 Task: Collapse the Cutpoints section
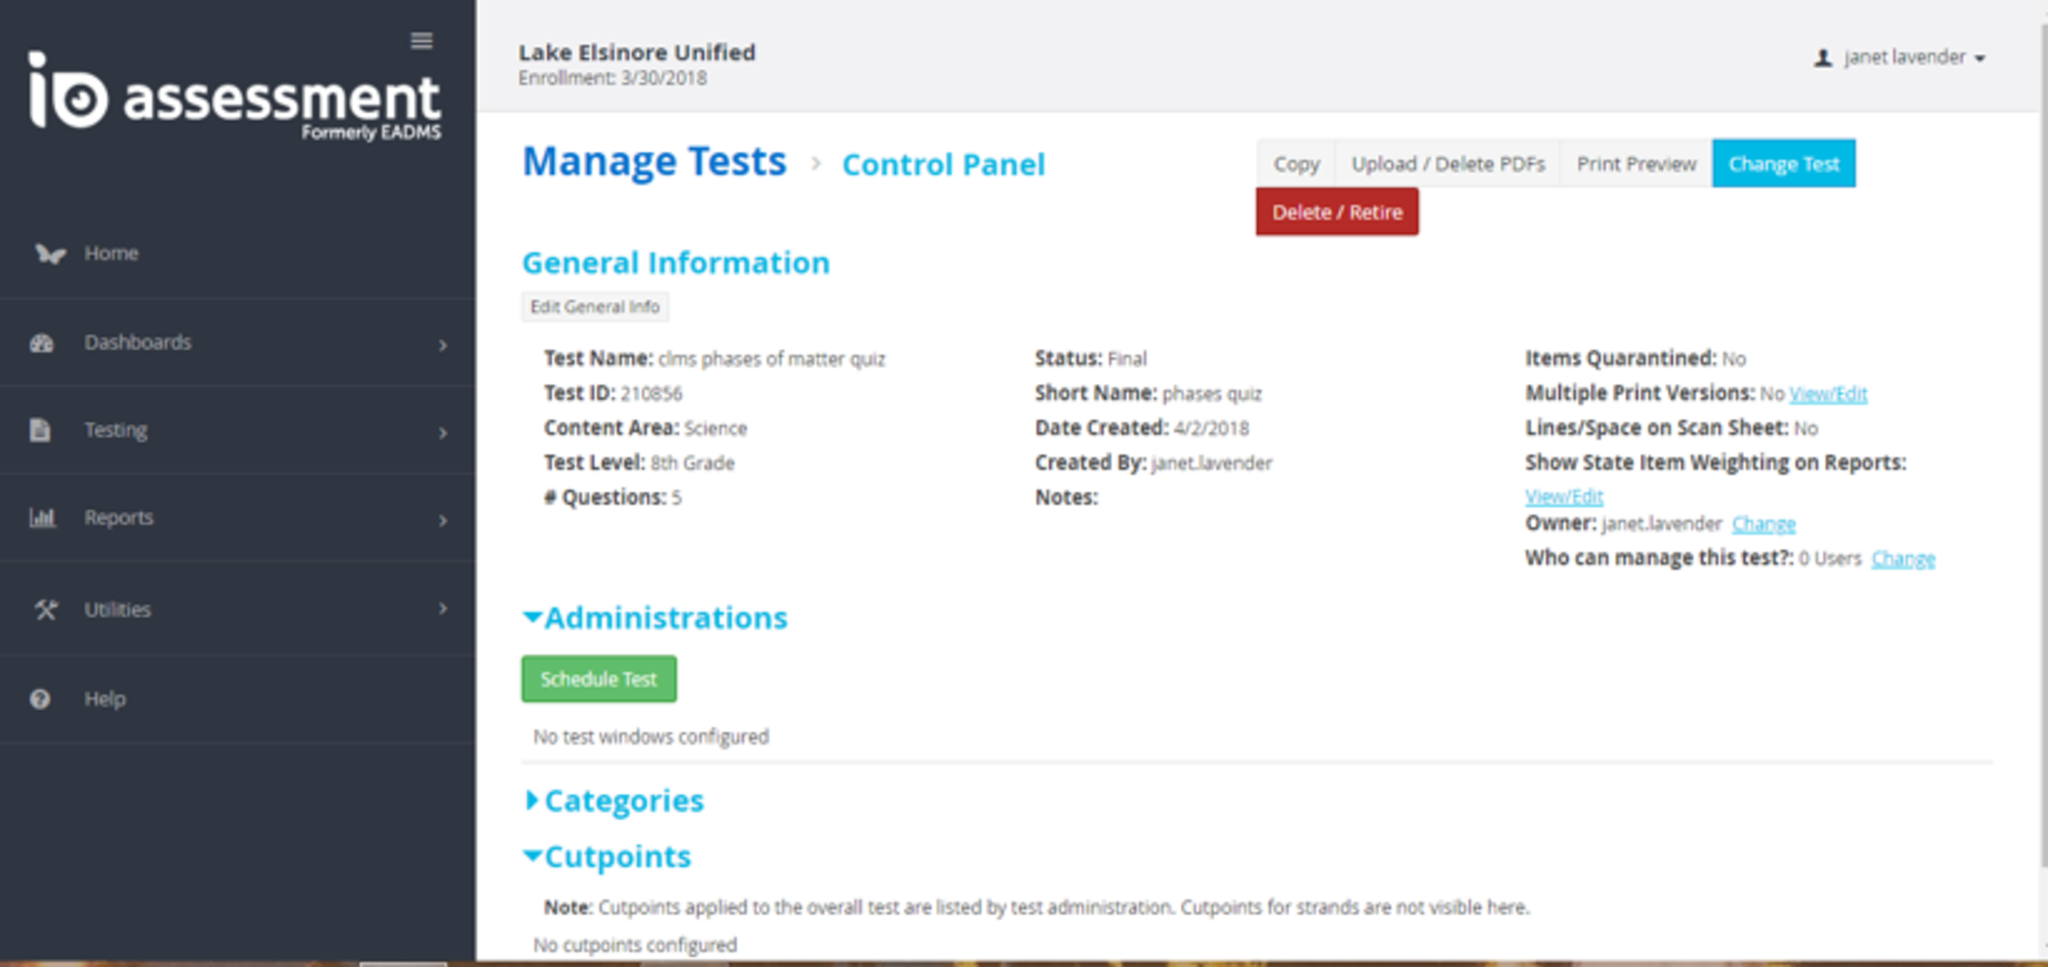[533, 856]
